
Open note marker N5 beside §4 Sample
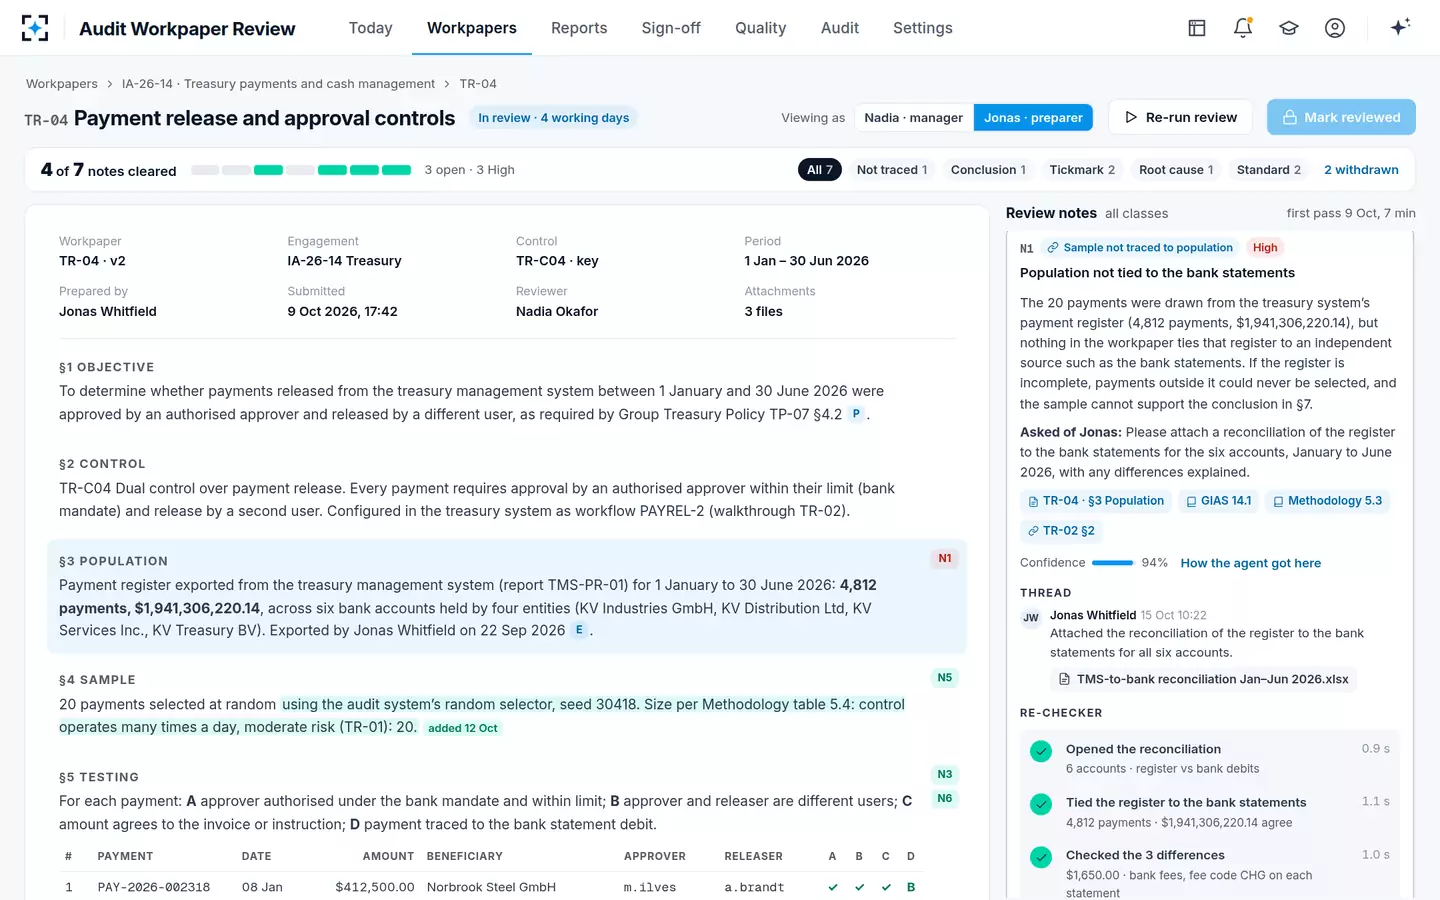click(x=945, y=677)
